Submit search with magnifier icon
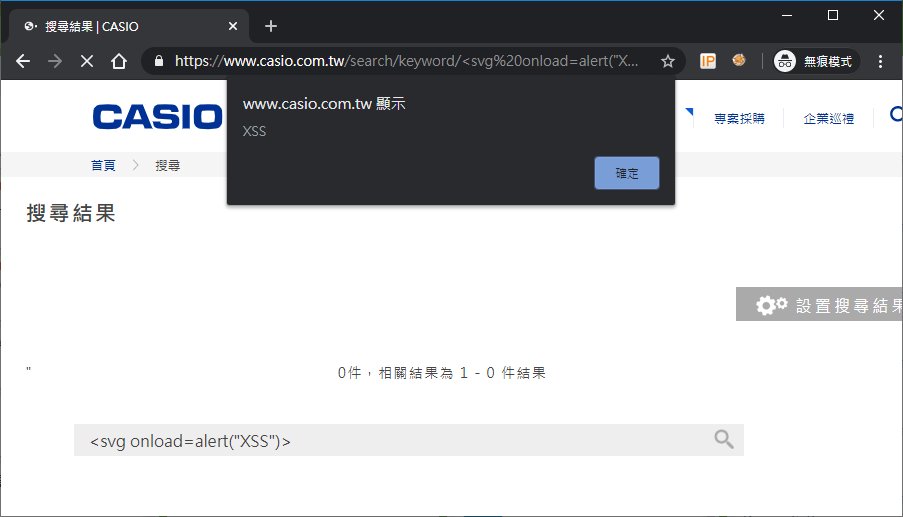Screen dimensions: 903x517 [x=724, y=439]
